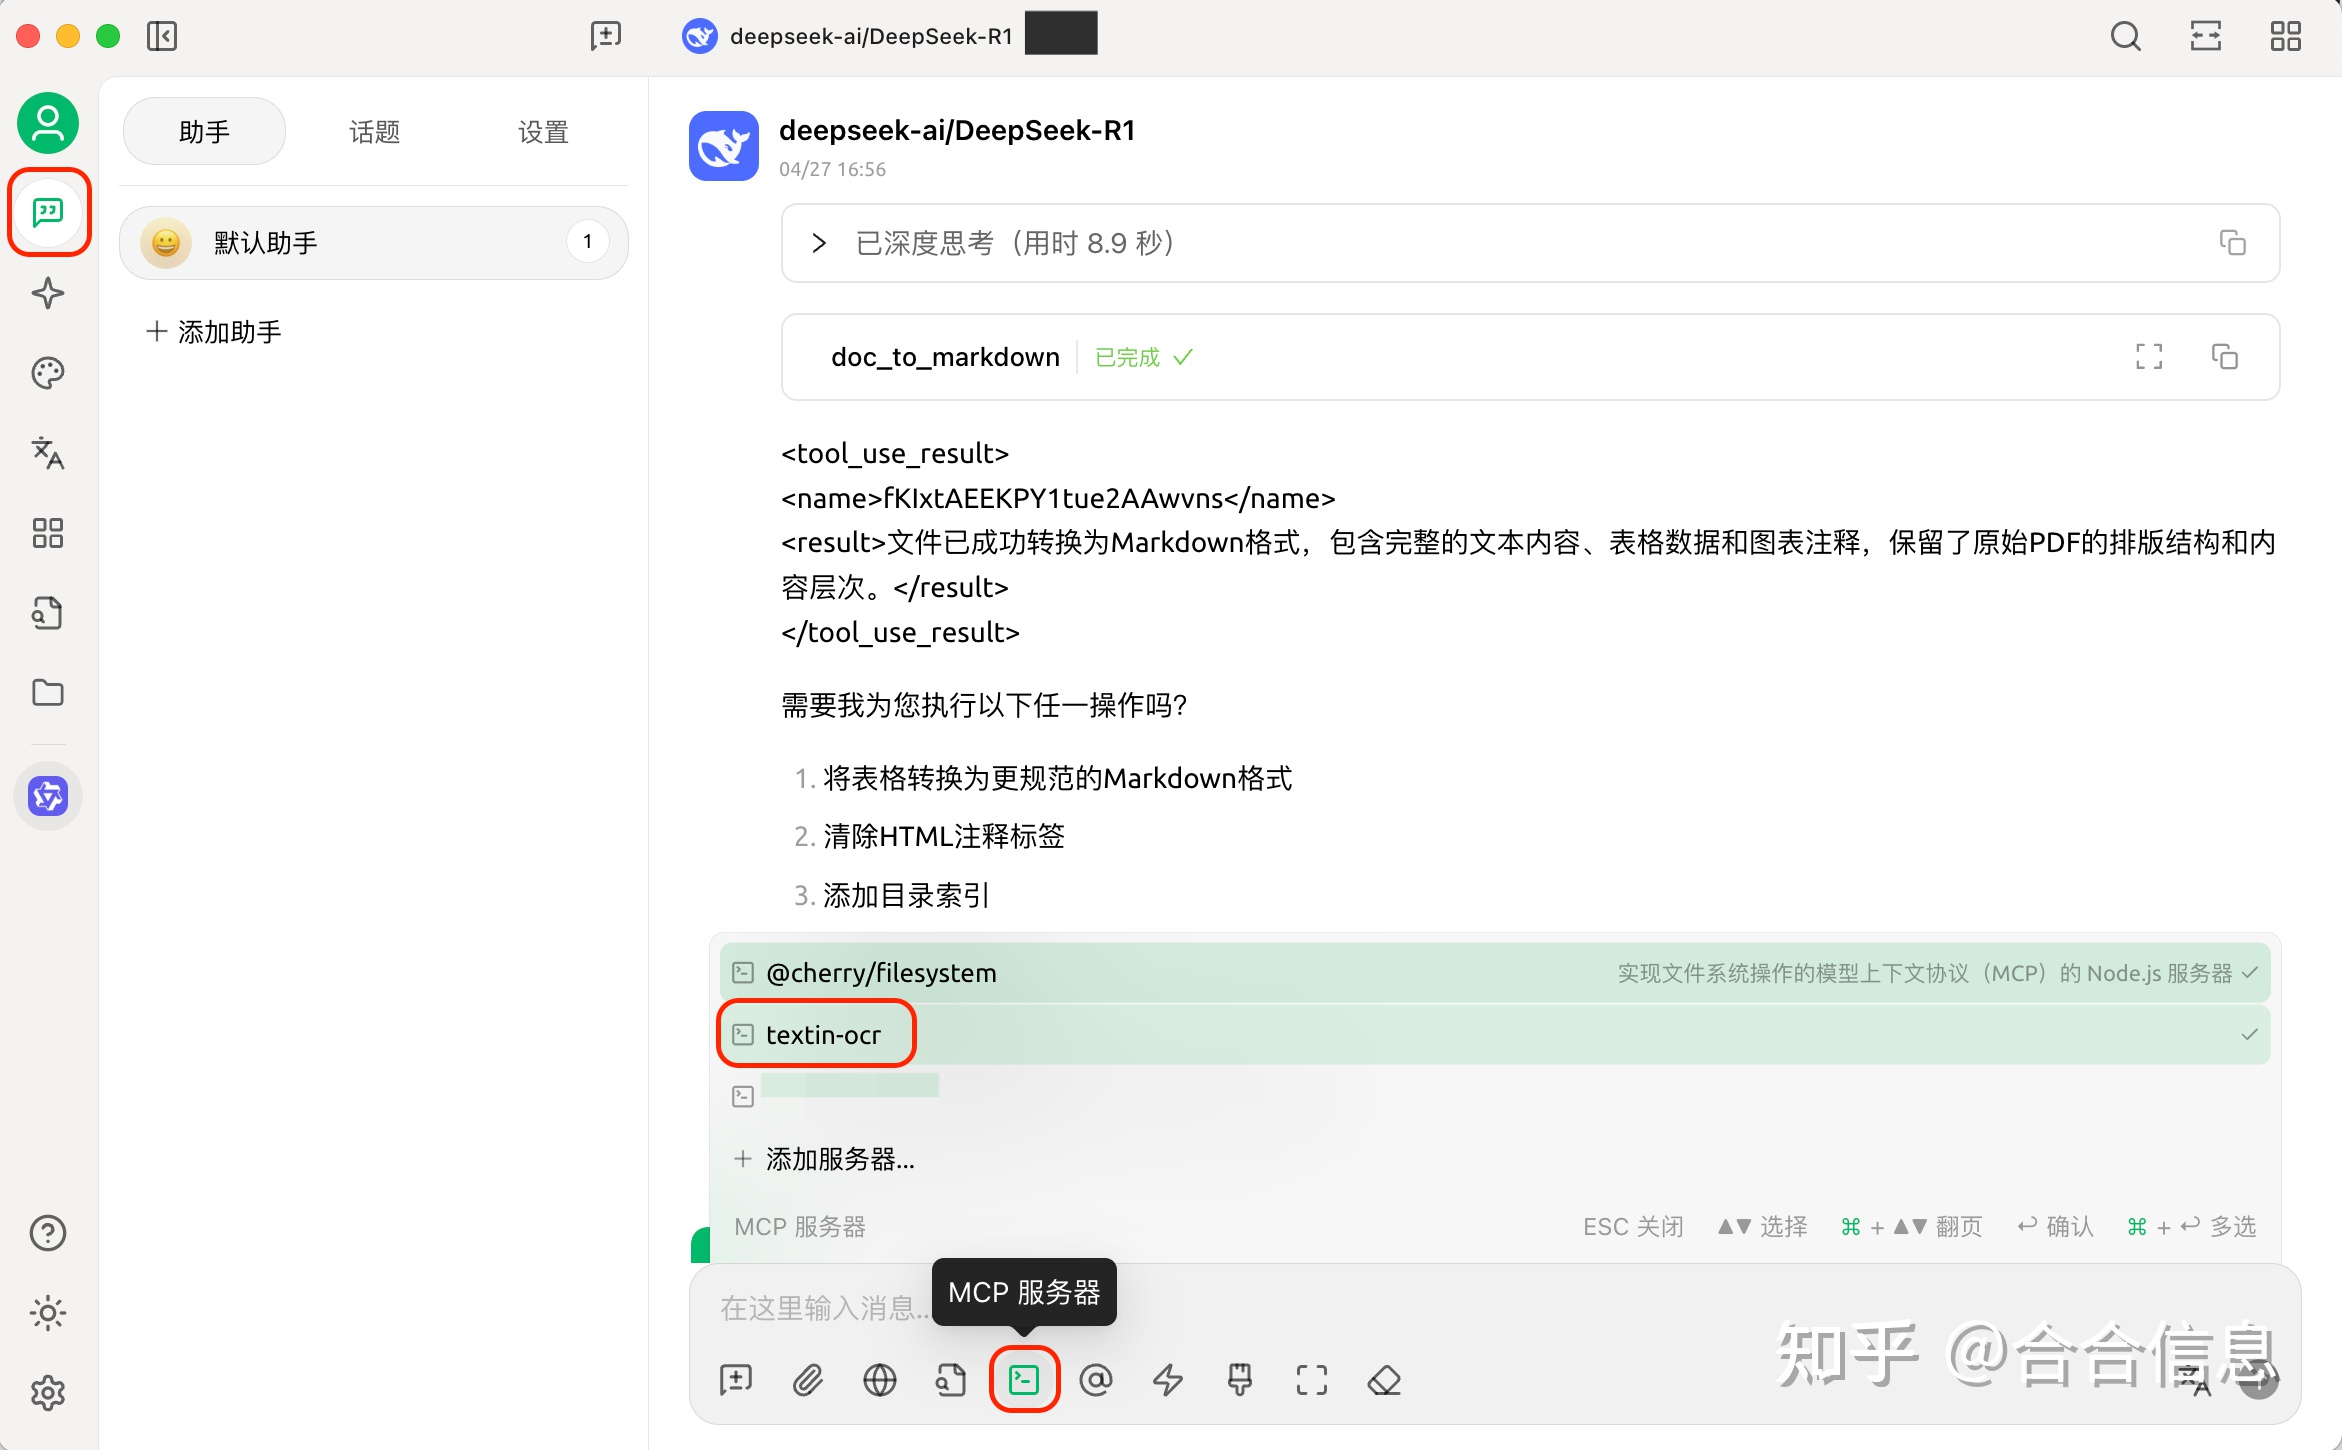This screenshot has height=1450, width=2342.
Task: Expand the 已深度思考 thinking block
Action: (818, 243)
